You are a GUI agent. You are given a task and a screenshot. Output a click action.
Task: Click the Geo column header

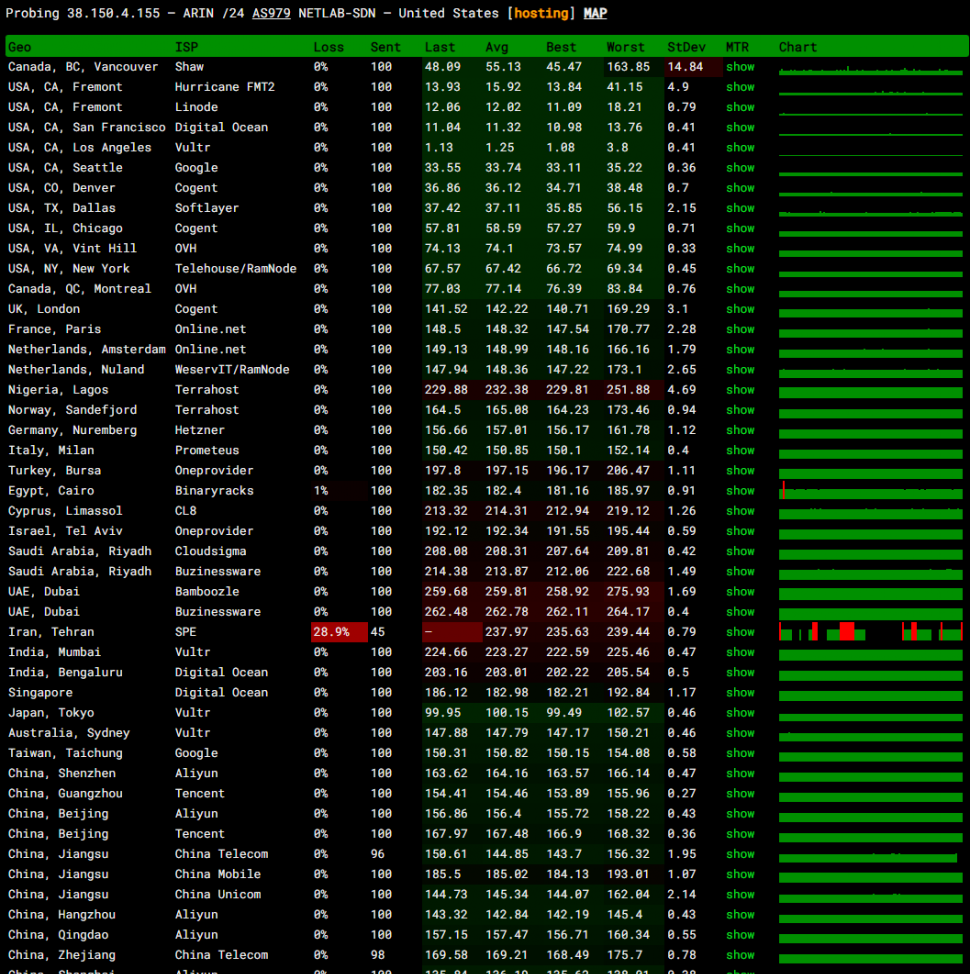point(20,47)
